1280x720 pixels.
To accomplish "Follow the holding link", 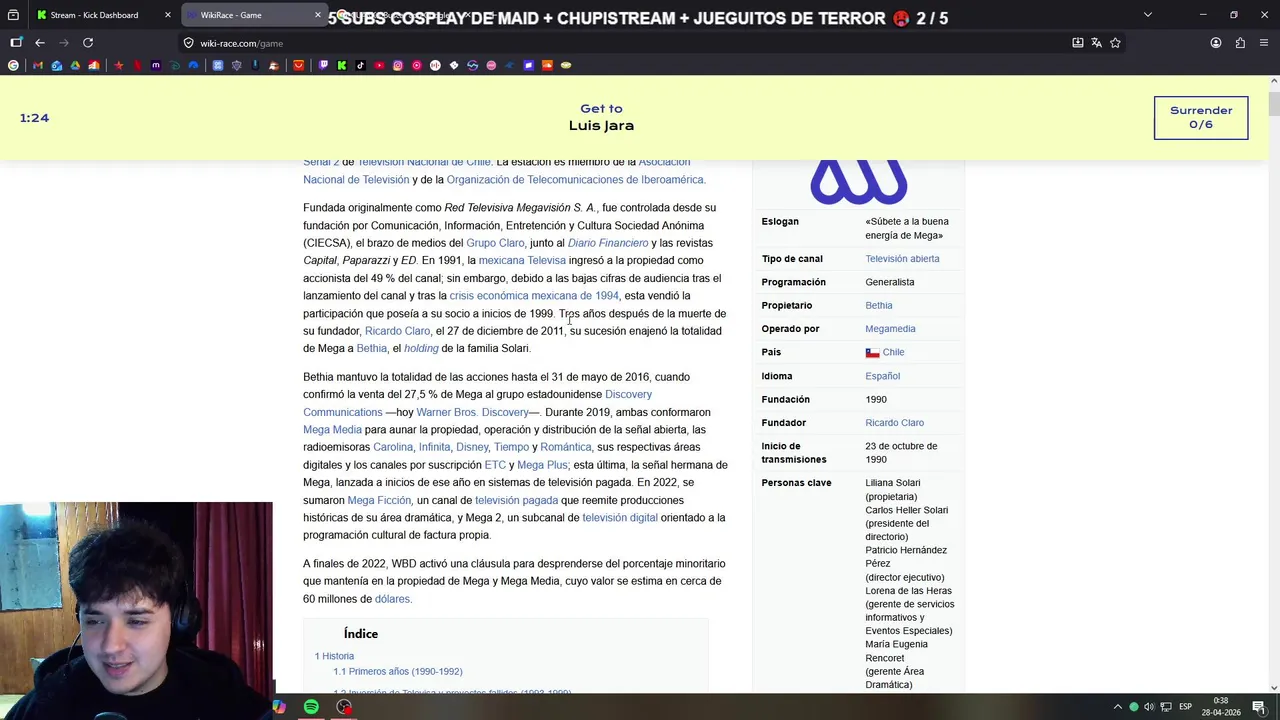I will 421,348.
